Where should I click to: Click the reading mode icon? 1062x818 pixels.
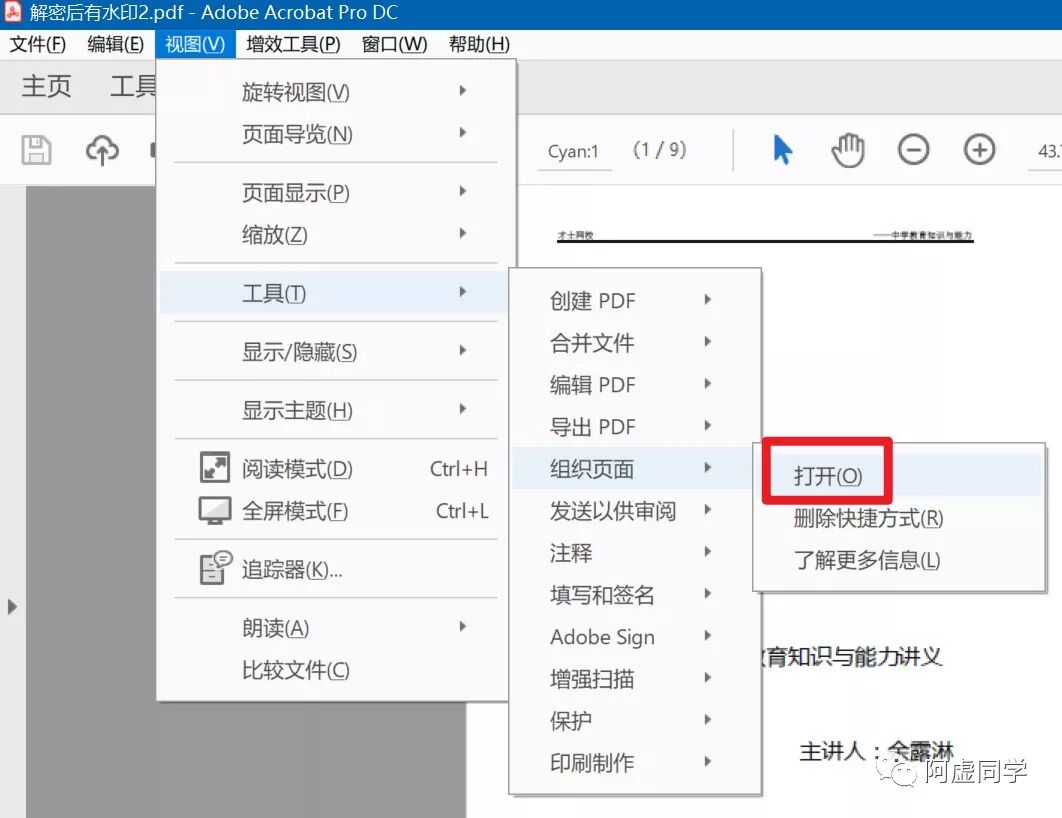click(215, 467)
